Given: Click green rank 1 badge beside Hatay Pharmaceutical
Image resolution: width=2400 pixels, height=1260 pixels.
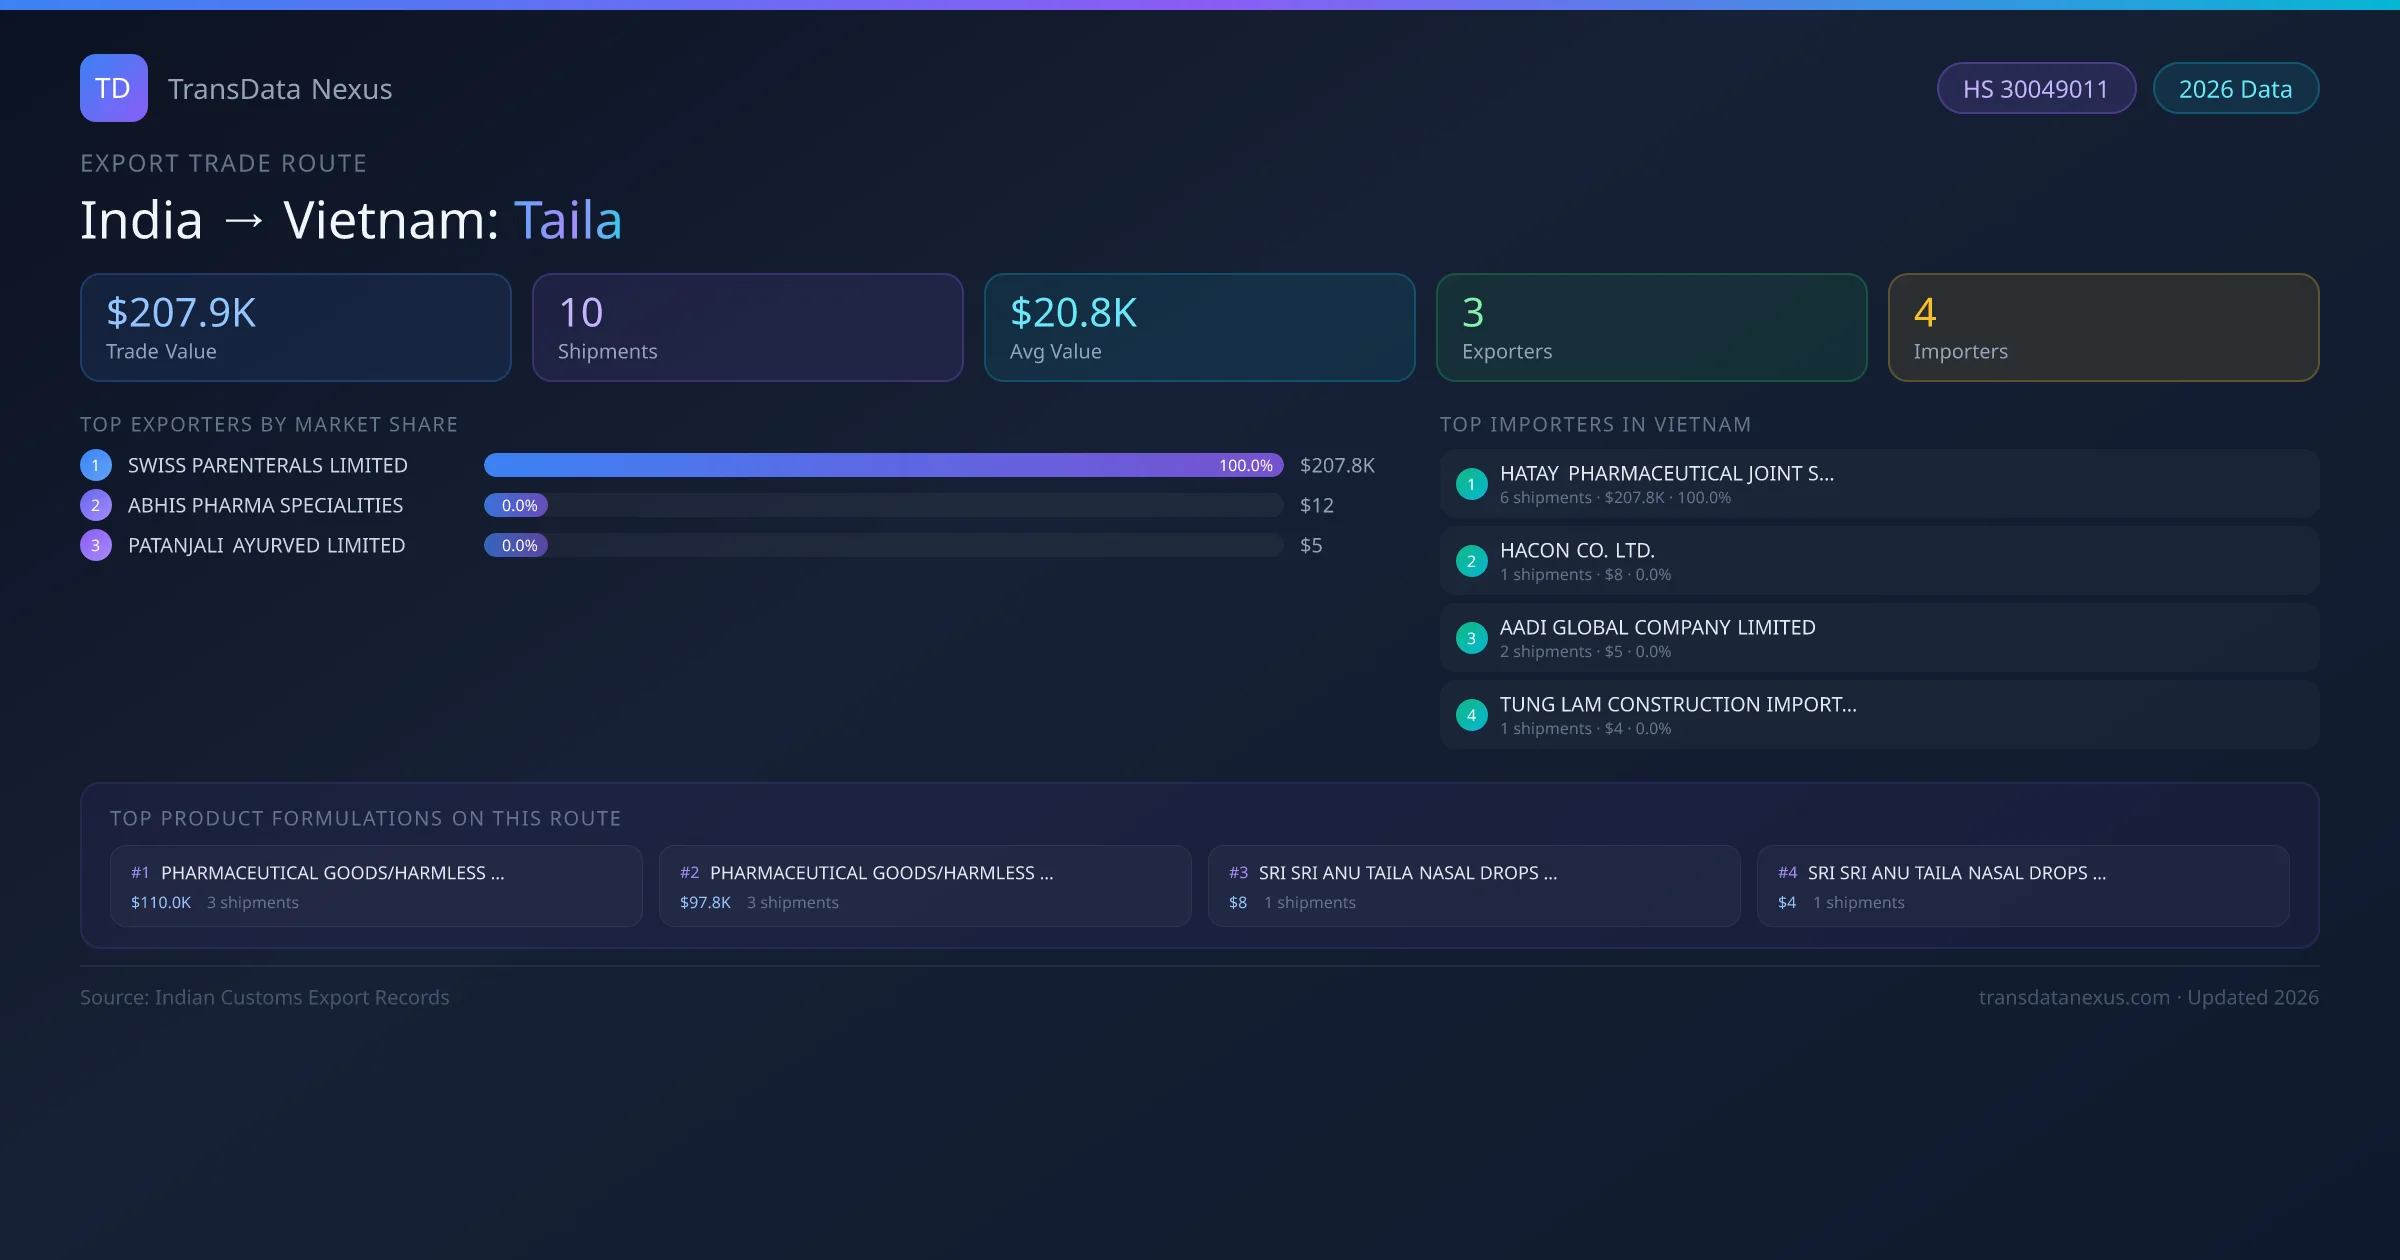Looking at the screenshot, I should click(x=1471, y=484).
